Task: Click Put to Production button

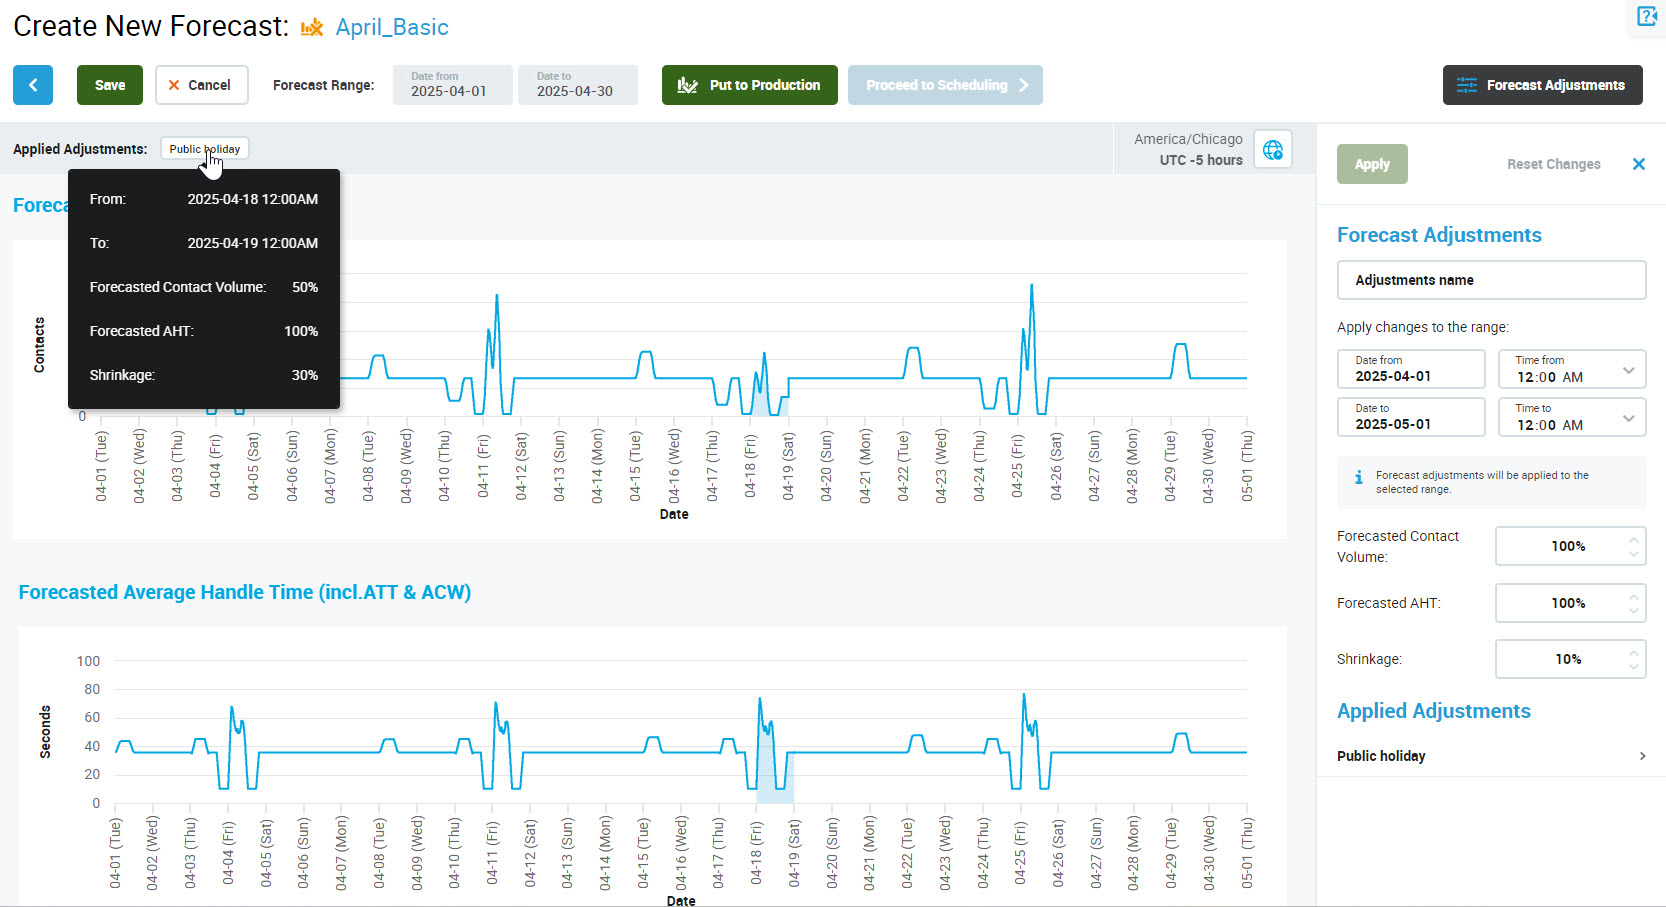Action: 749,85
